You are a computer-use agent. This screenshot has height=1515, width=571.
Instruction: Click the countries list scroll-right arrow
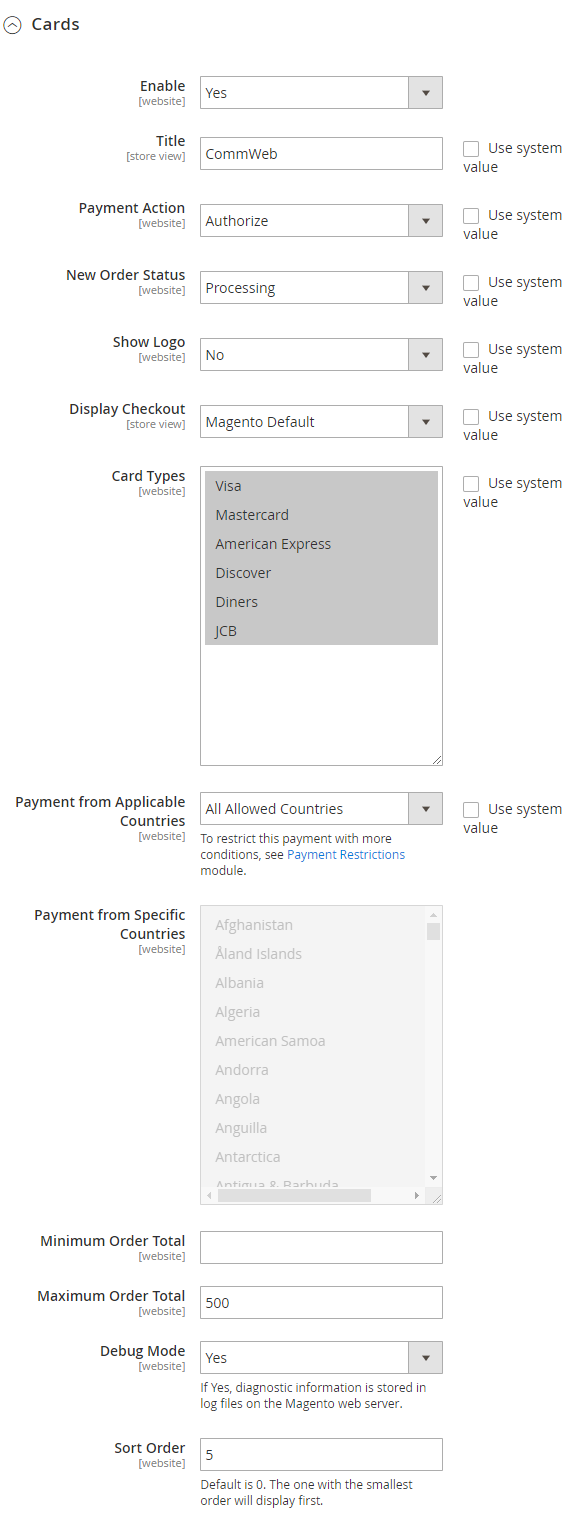[x=417, y=1195]
